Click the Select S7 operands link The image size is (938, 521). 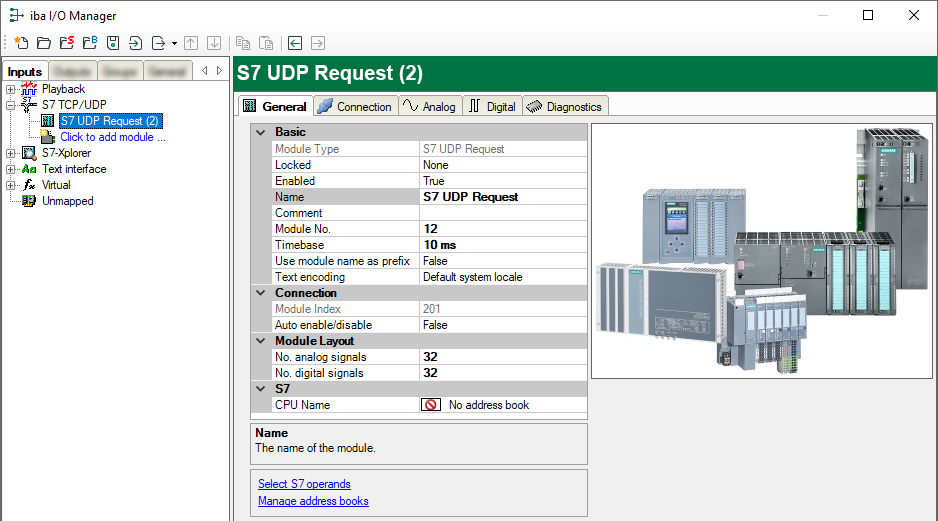click(304, 484)
